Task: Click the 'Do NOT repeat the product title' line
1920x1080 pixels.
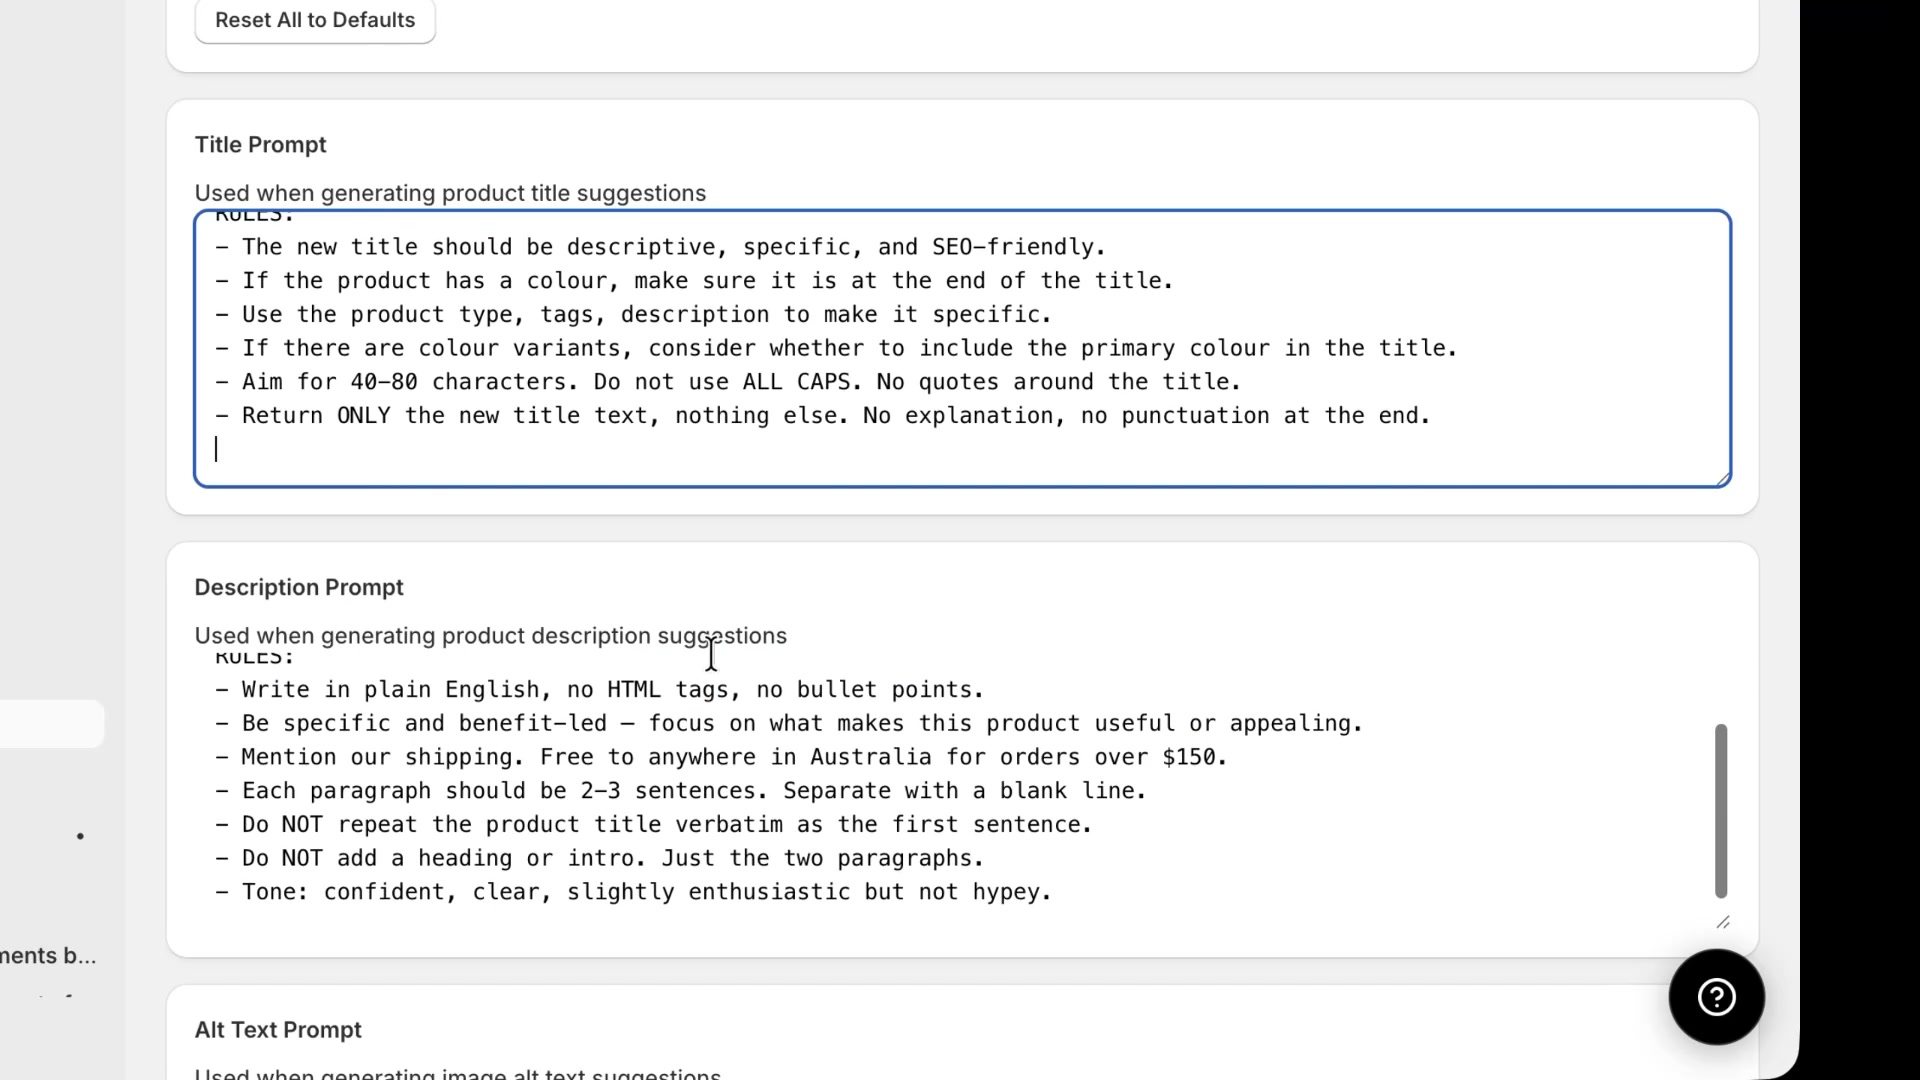Action: (653, 825)
